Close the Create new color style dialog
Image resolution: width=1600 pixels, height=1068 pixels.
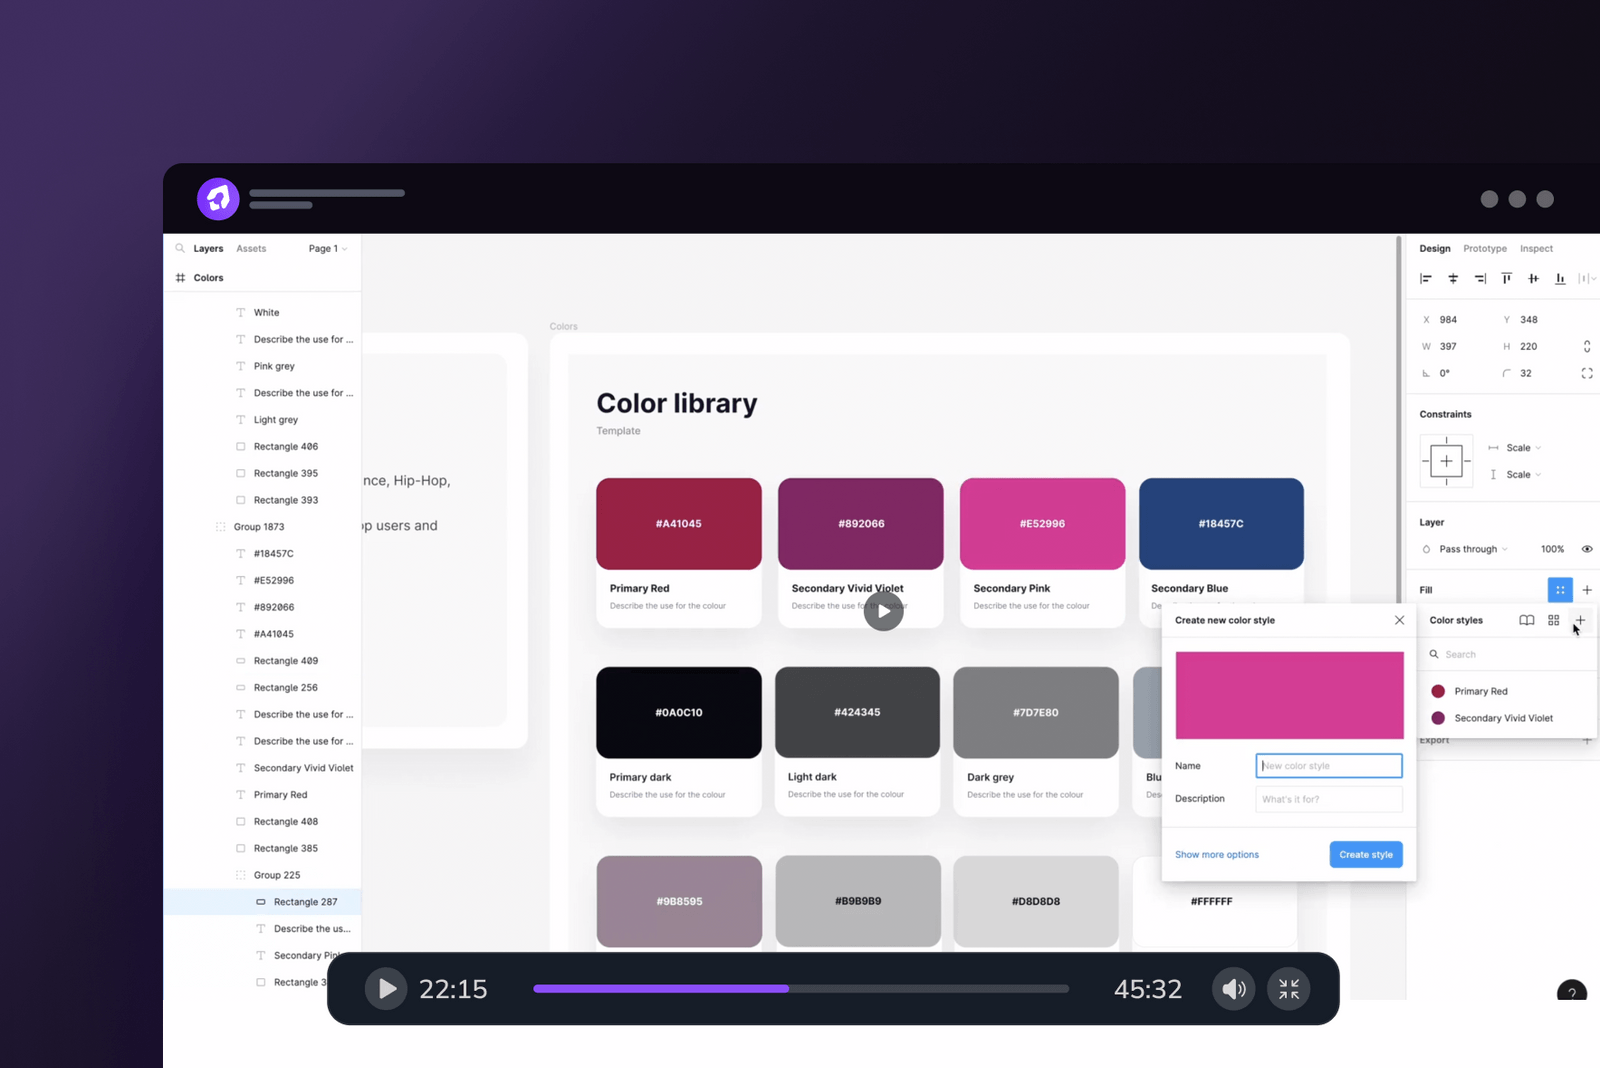pyautogui.click(x=1400, y=620)
